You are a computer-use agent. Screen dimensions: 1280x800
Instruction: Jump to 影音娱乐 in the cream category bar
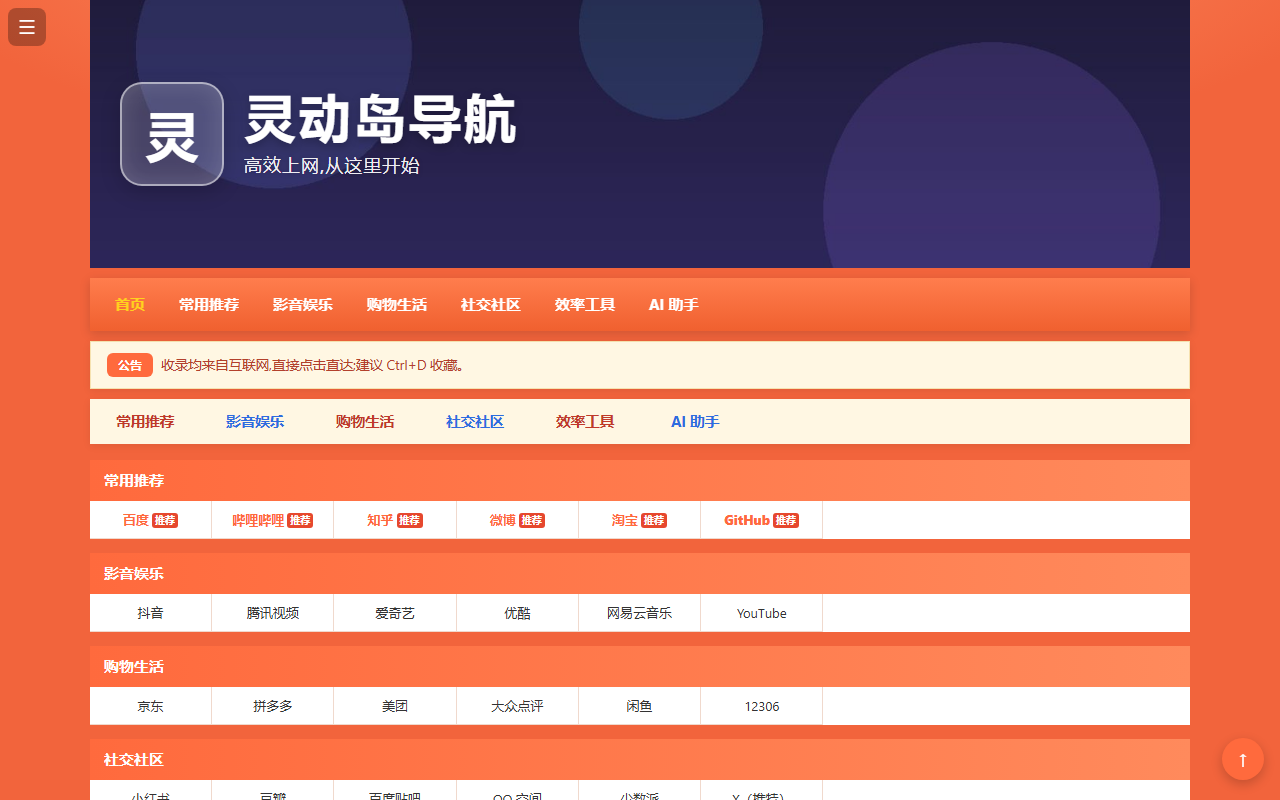[255, 422]
